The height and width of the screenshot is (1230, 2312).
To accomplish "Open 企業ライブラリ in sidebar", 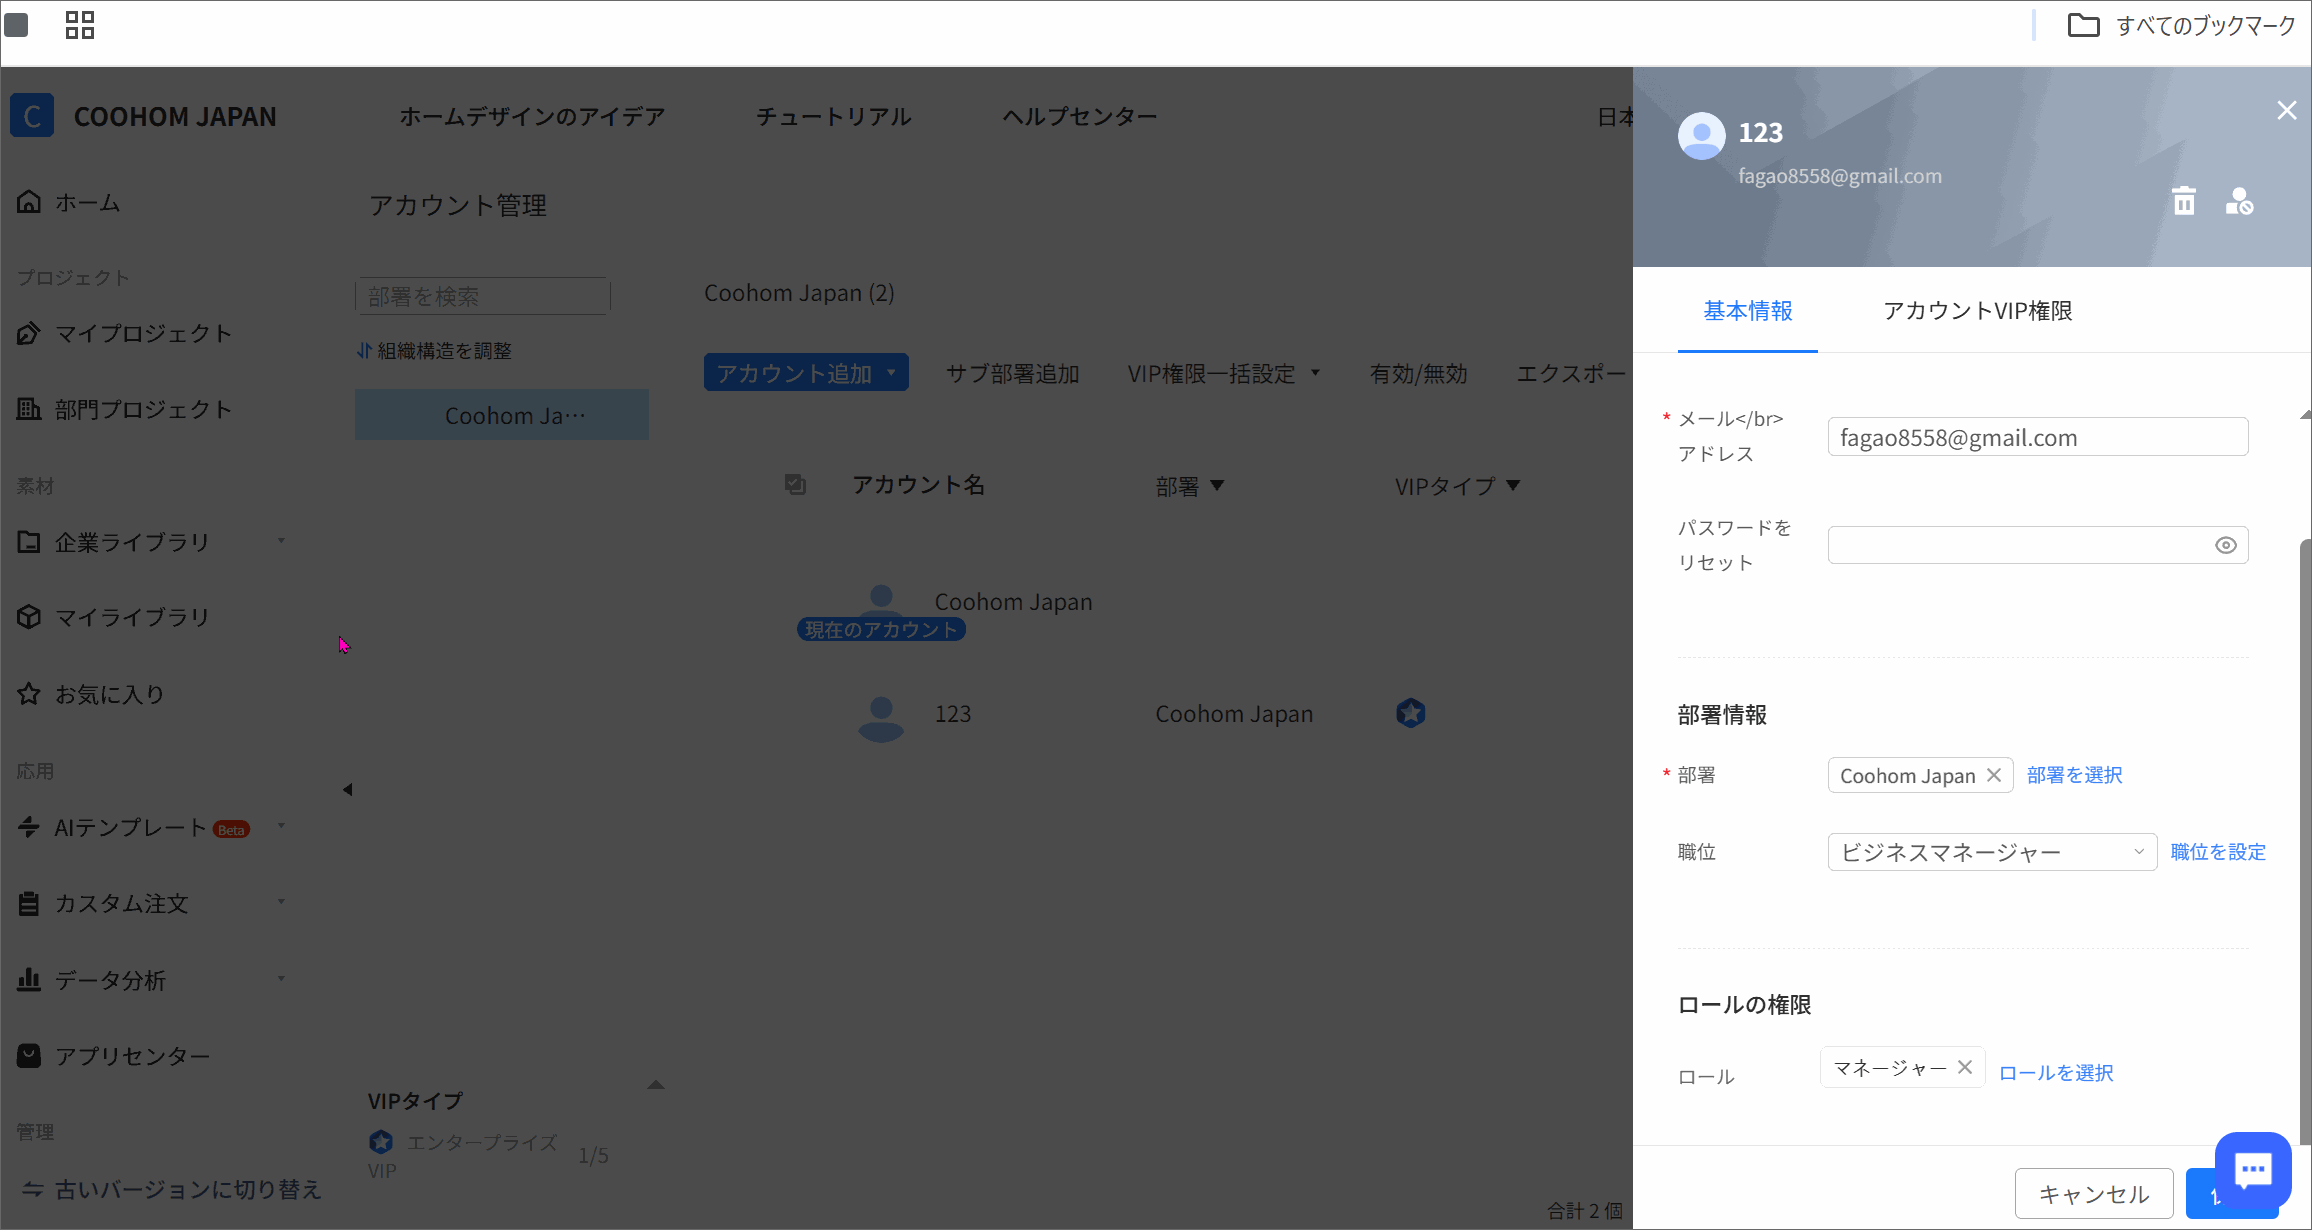I will [114, 542].
